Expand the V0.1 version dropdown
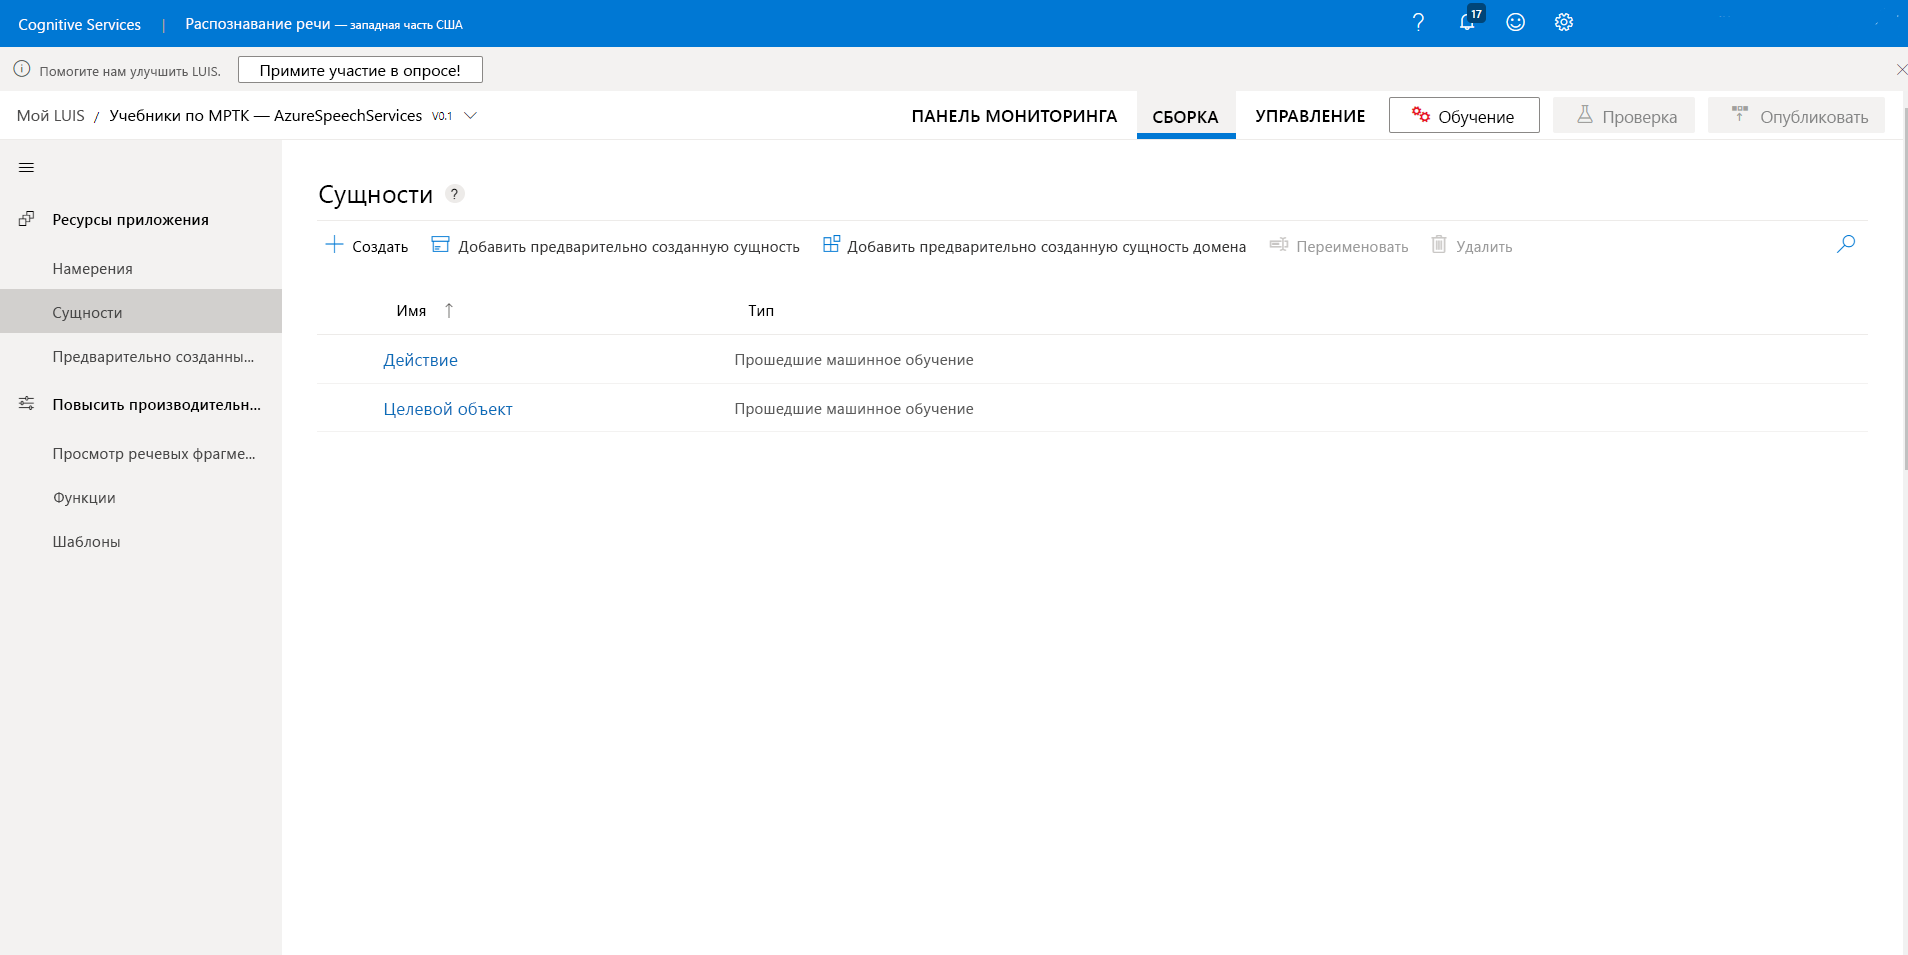The image size is (1908, 955). 470,115
